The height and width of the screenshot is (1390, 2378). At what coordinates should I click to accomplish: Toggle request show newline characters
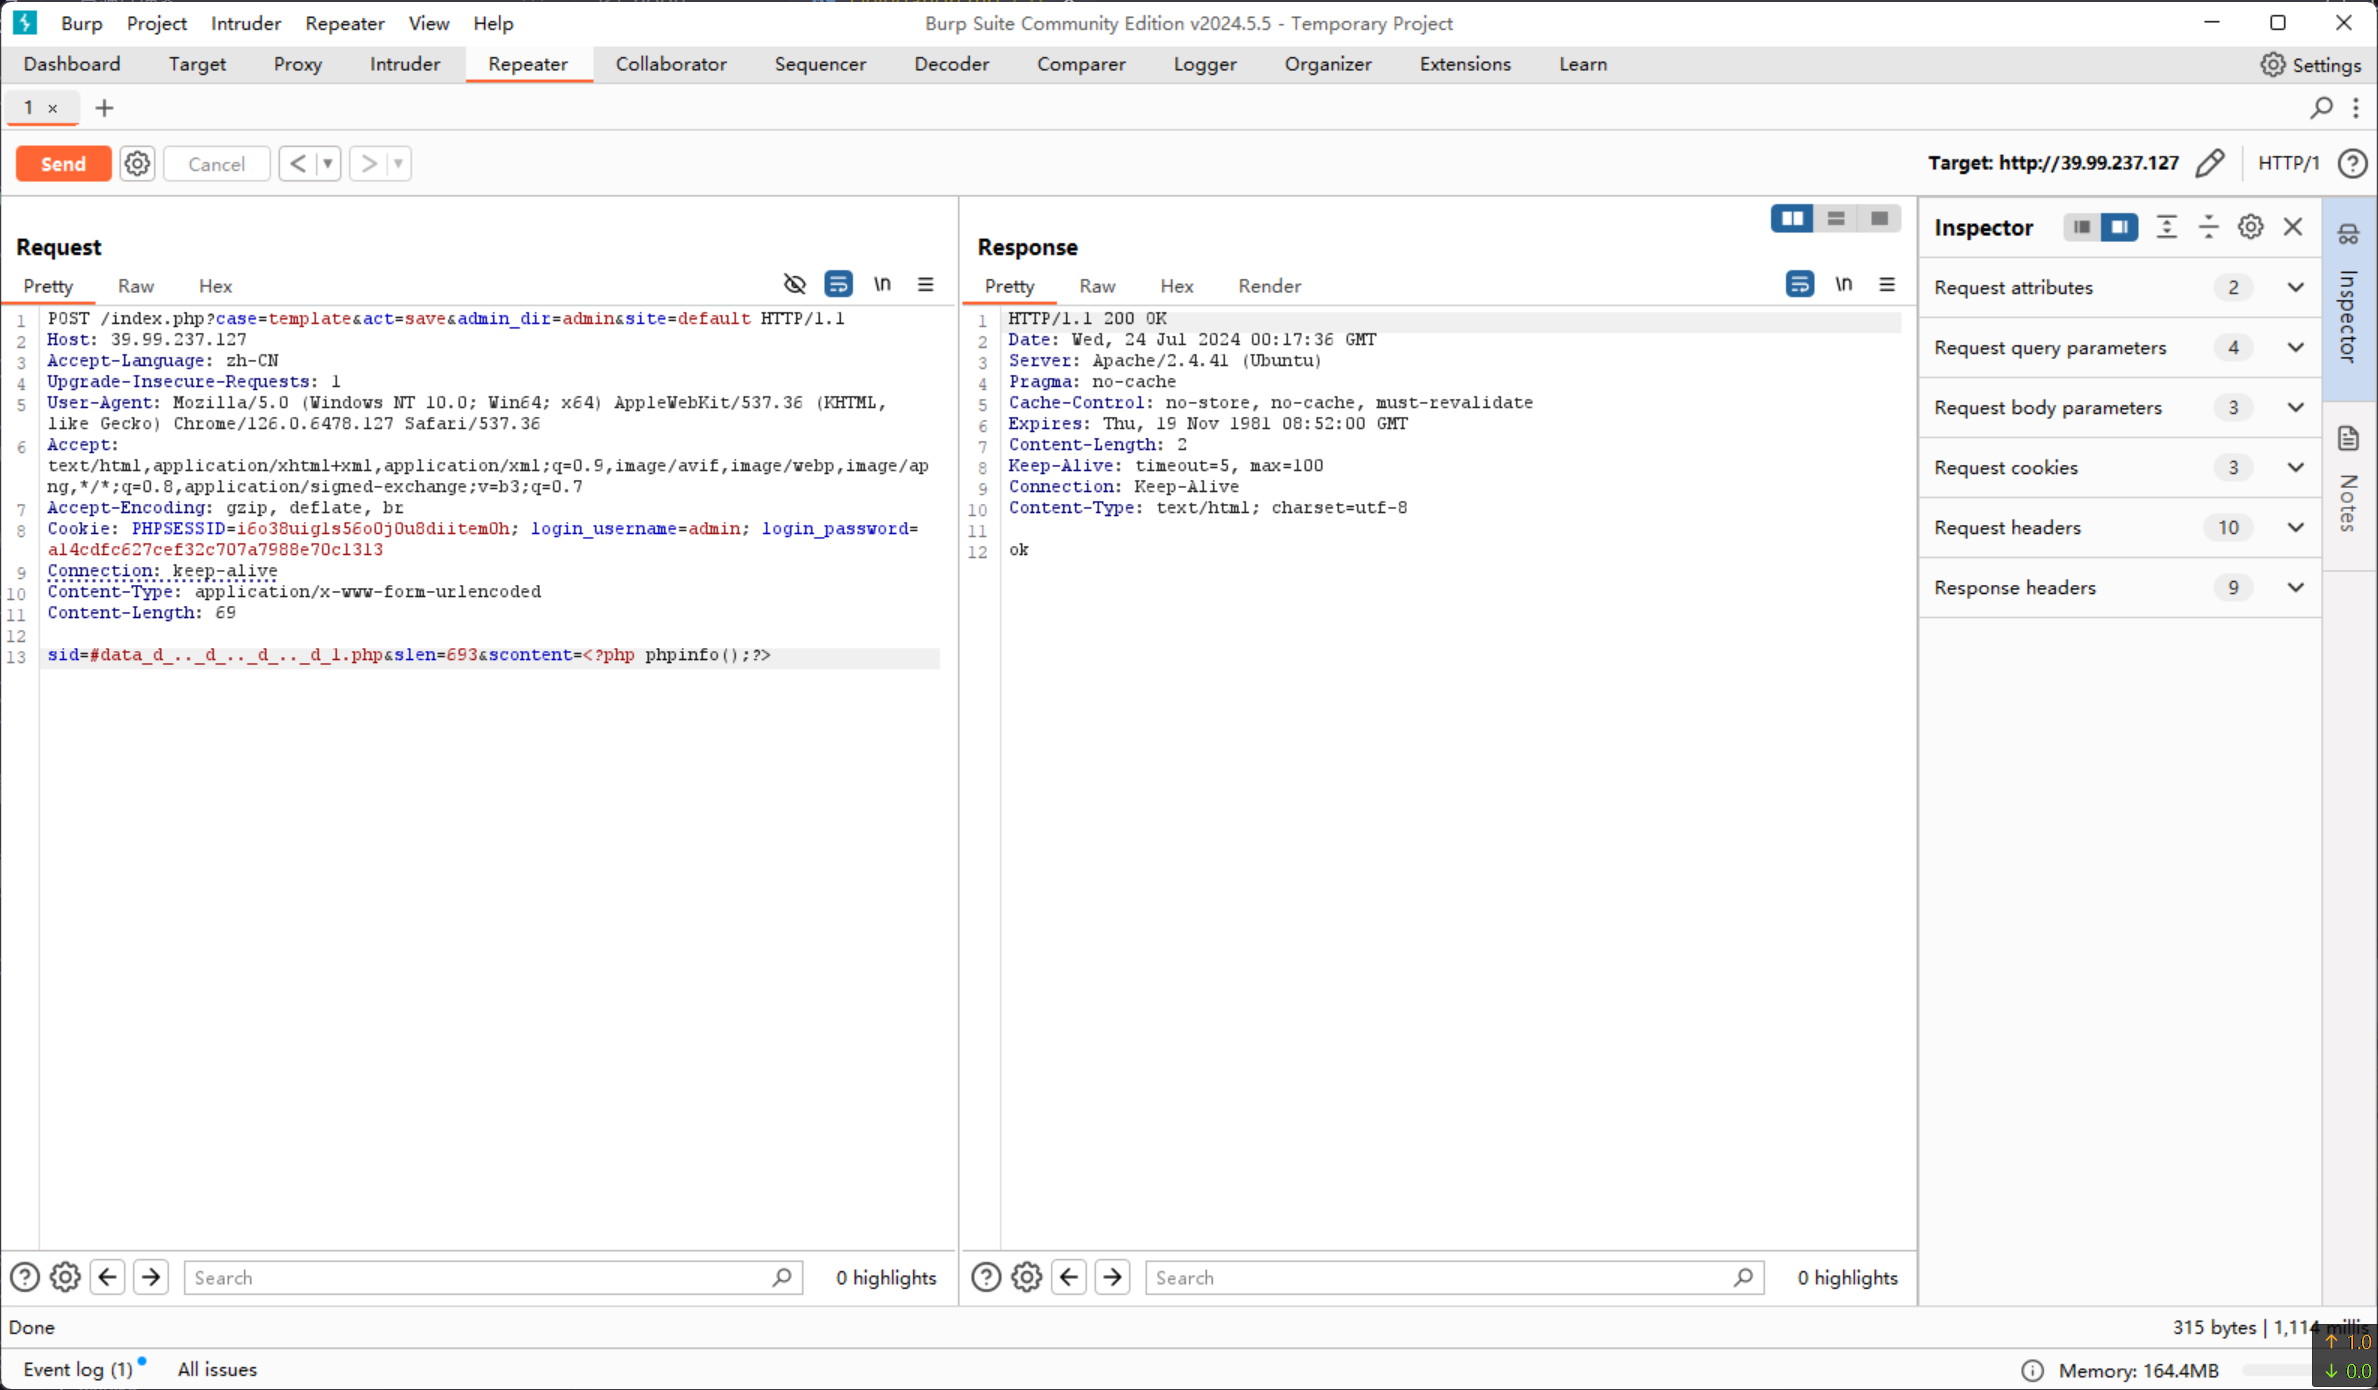click(882, 285)
